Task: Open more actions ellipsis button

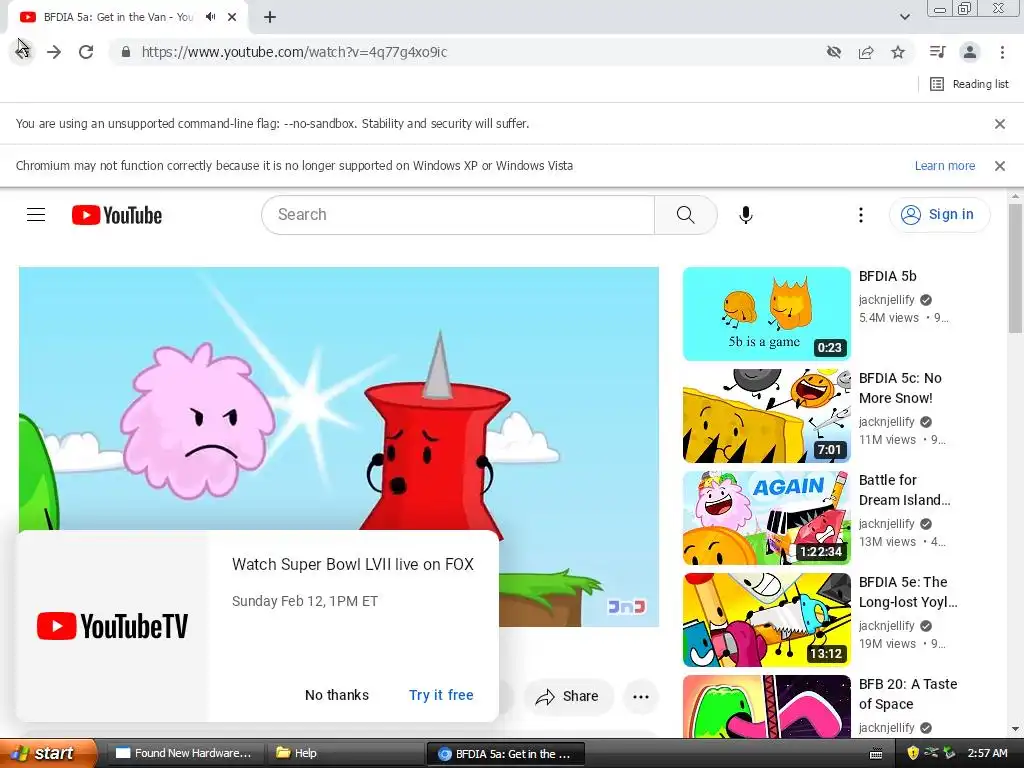Action: point(641,696)
